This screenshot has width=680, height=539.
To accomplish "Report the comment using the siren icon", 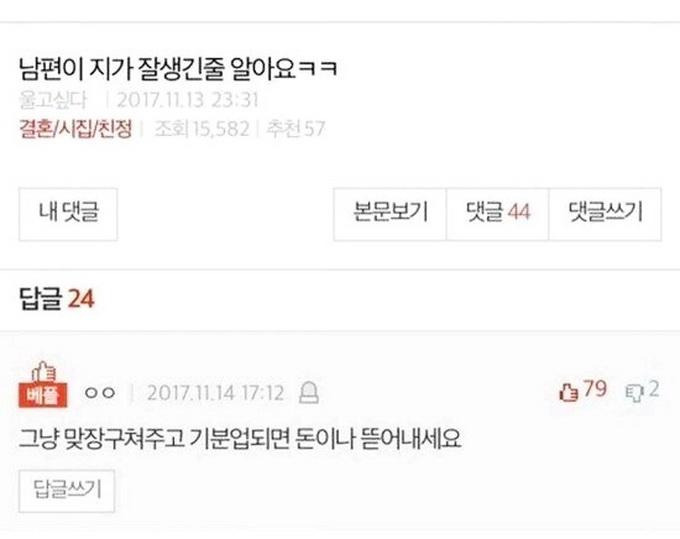I will [309, 392].
